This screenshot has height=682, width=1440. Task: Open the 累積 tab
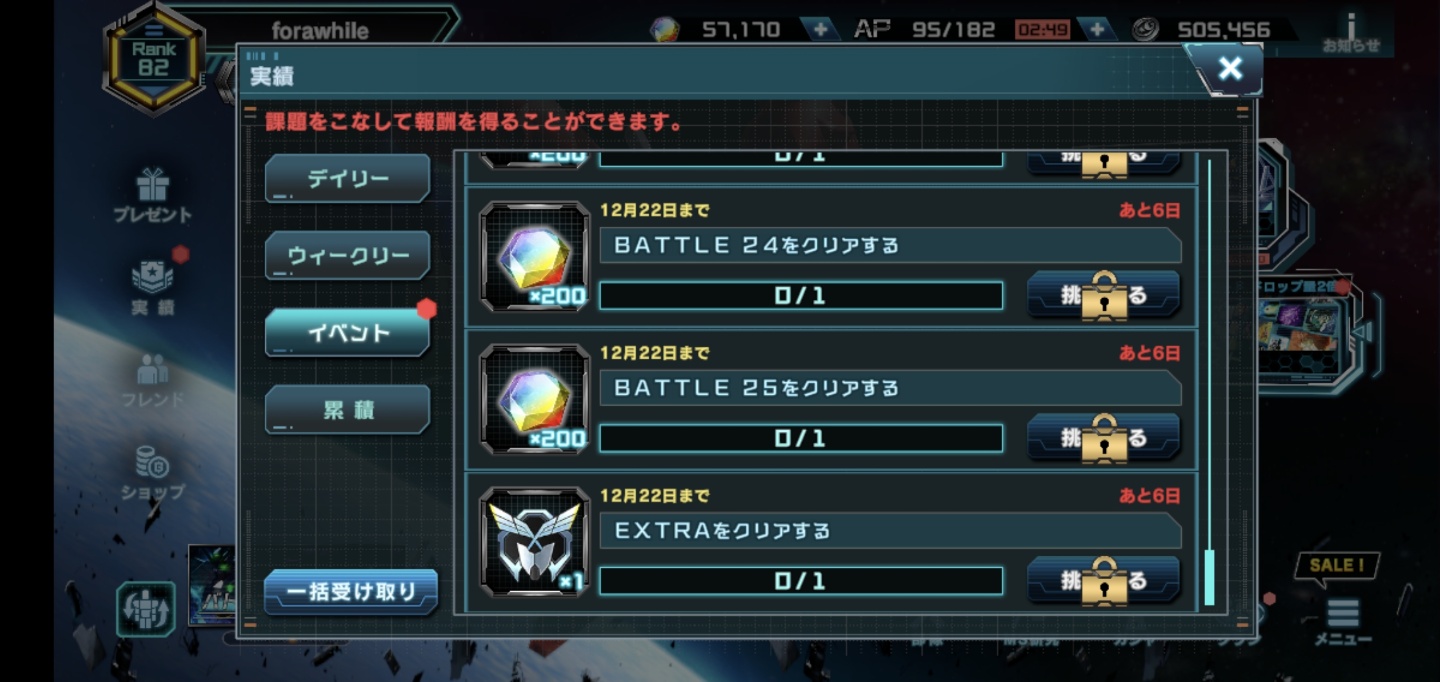point(347,410)
